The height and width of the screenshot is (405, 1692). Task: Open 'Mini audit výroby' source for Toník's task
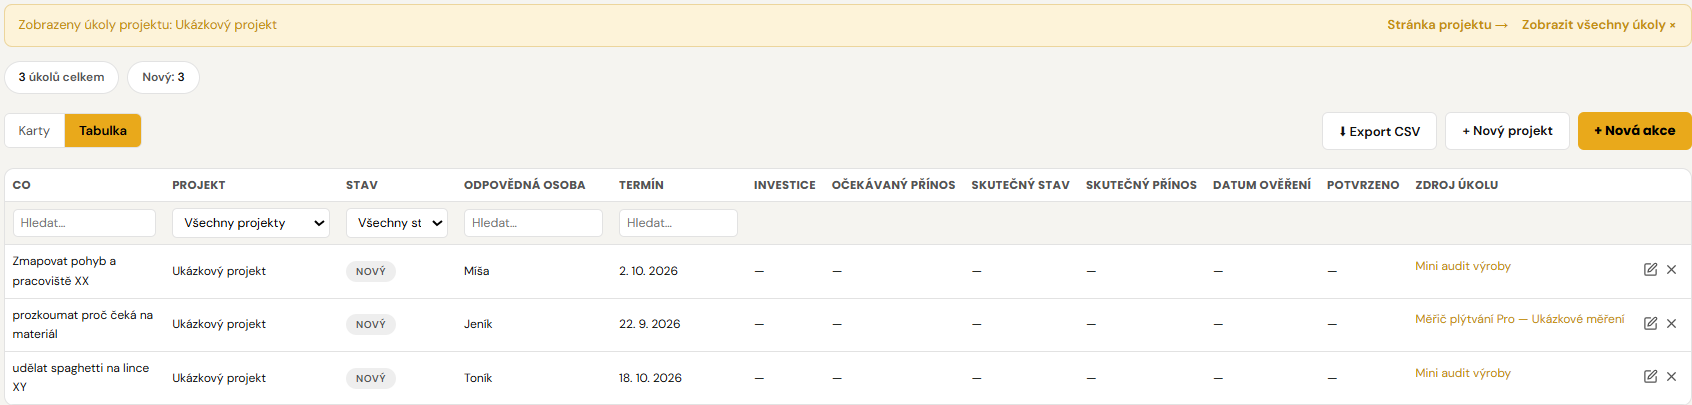coord(1463,373)
